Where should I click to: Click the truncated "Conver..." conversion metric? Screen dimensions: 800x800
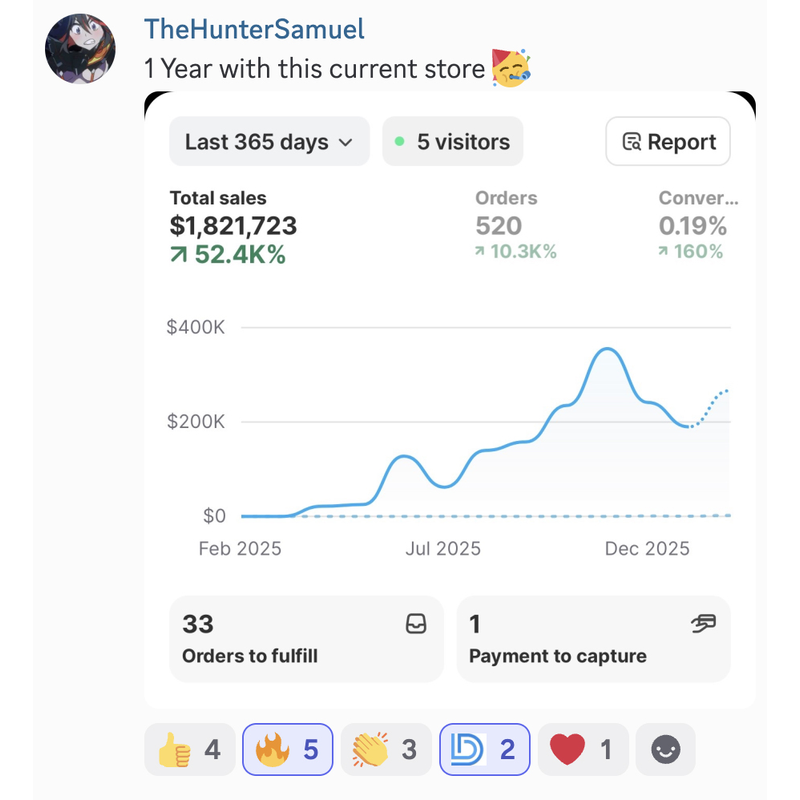697,198
